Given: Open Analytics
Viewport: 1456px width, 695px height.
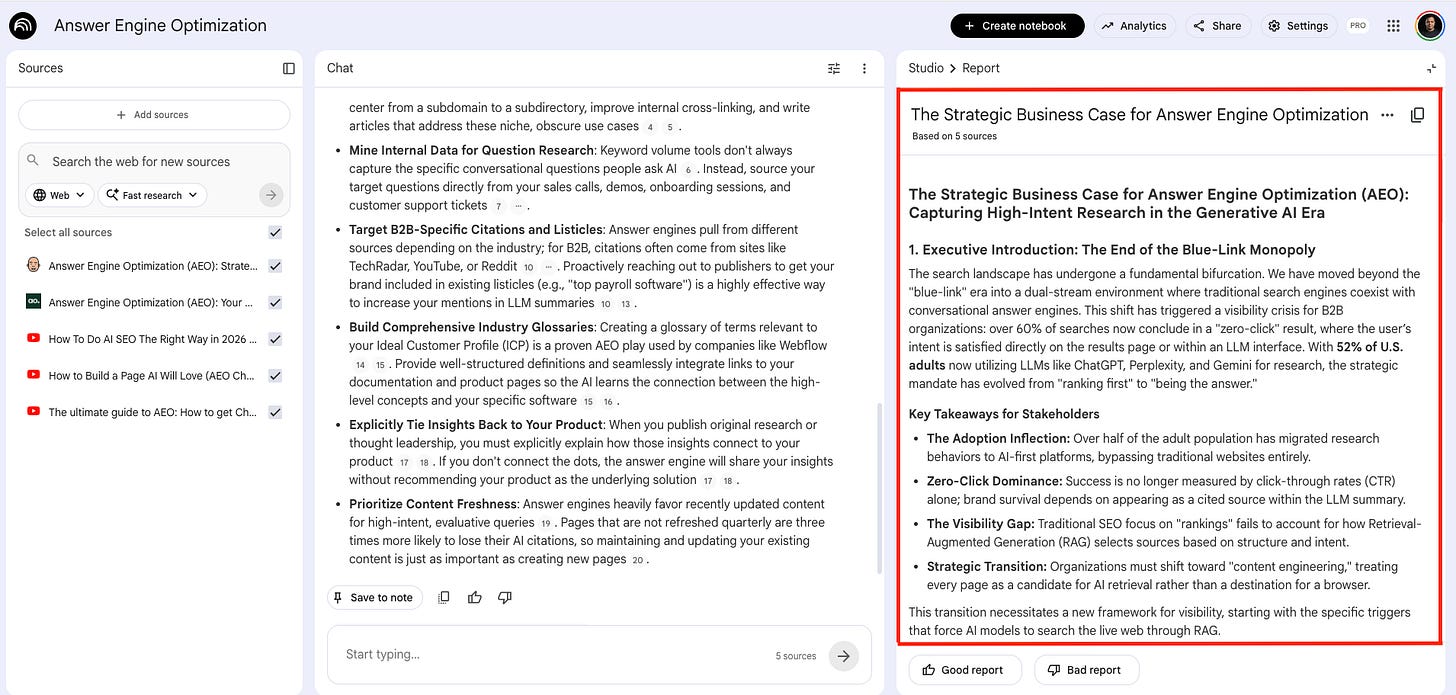Looking at the screenshot, I should [x=1134, y=26].
